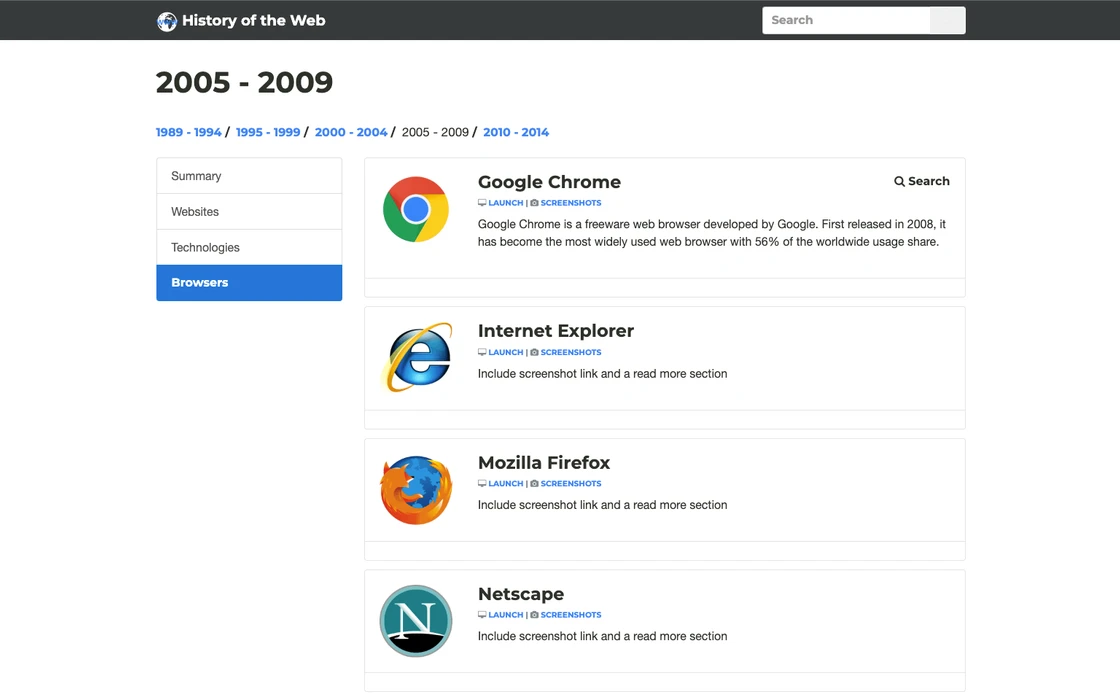
Task: Go to the 2010 - 2014 period
Action: point(516,132)
